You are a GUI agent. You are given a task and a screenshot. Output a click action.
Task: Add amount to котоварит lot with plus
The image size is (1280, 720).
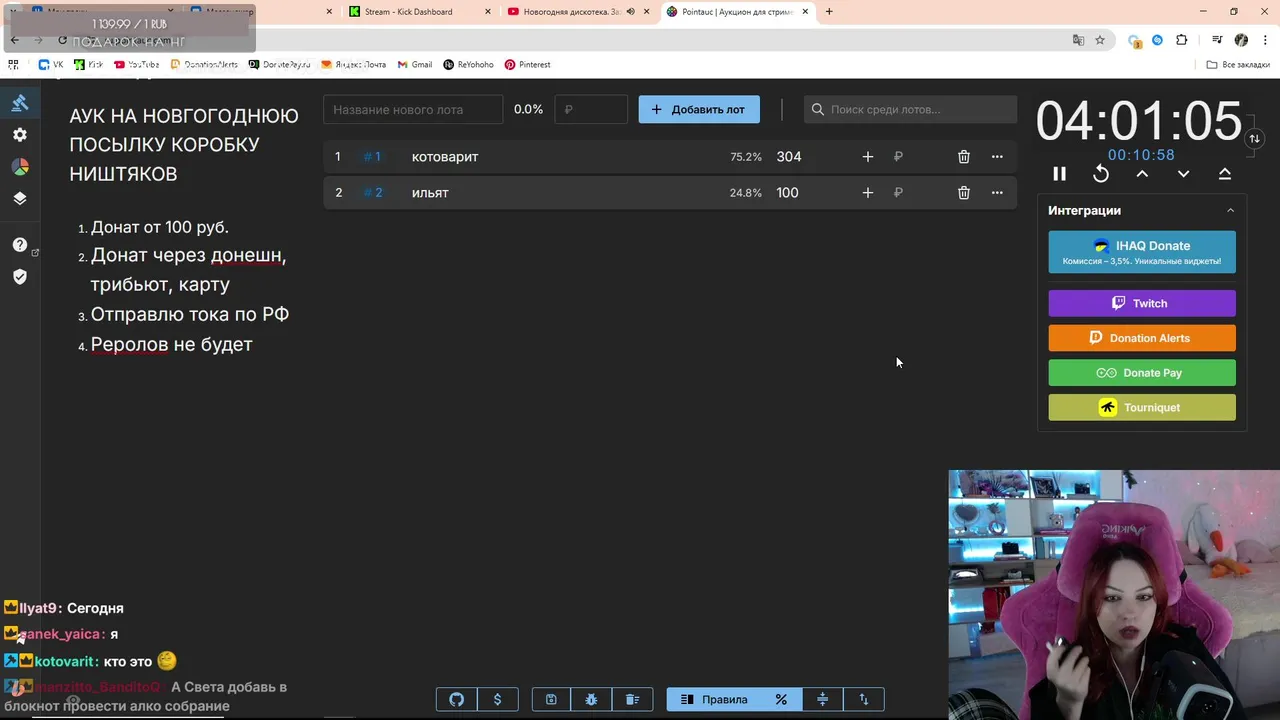(868, 157)
